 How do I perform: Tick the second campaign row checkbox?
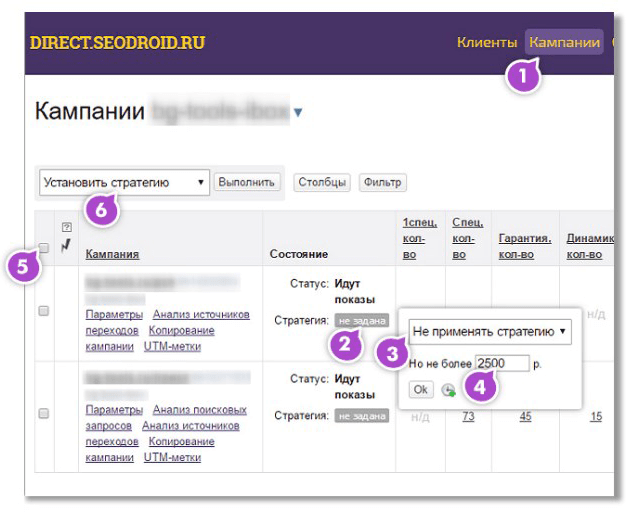[x=44, y=413]
